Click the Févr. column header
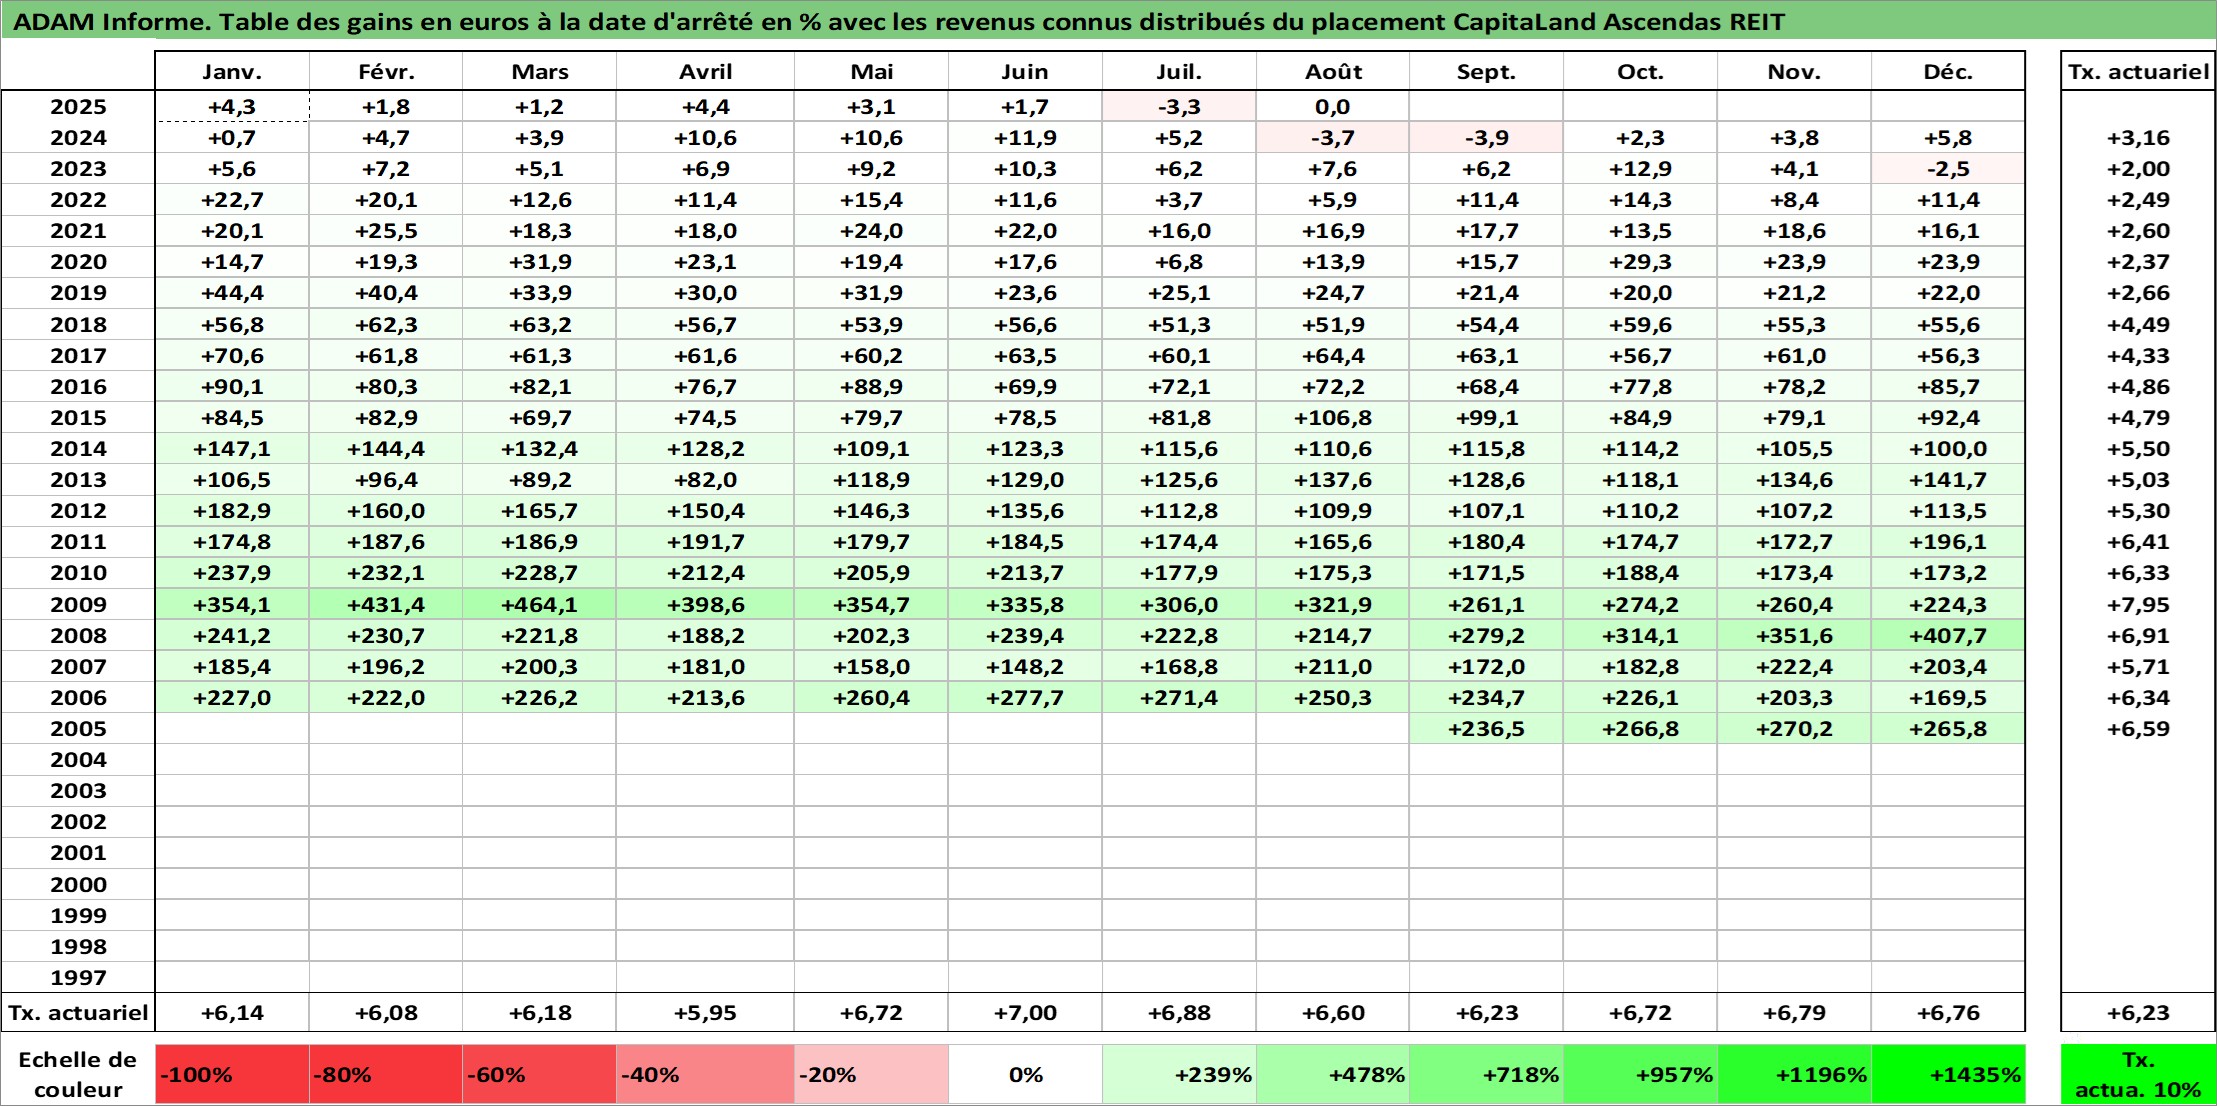The height and width of the screenshot is (1106, 2217). [386, 72]
